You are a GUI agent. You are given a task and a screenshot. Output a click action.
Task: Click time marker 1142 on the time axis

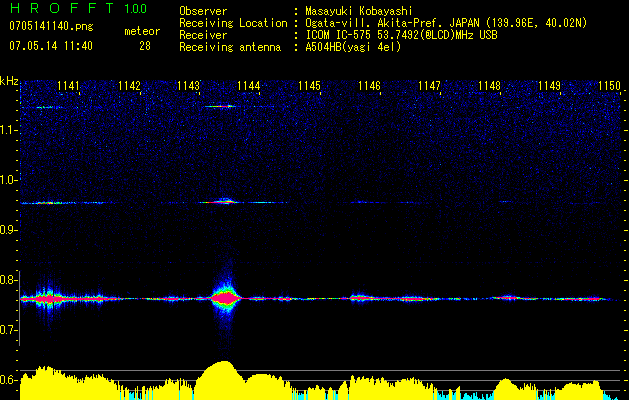point(130,86)
